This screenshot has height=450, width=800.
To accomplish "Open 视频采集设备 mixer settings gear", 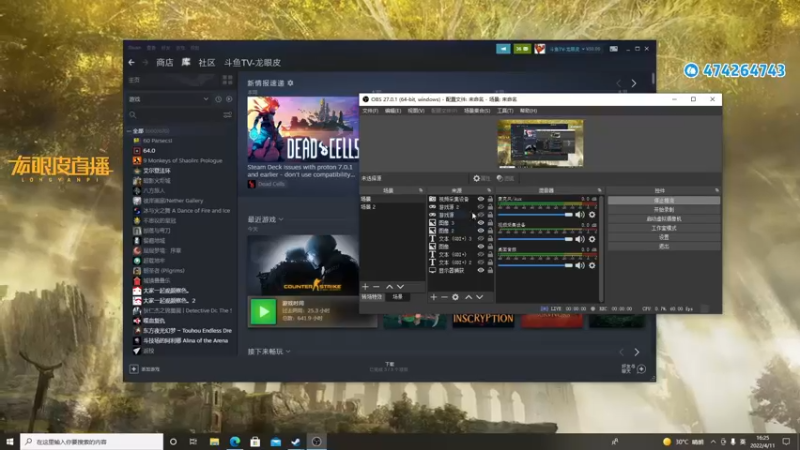I will [x=592, y=239].
